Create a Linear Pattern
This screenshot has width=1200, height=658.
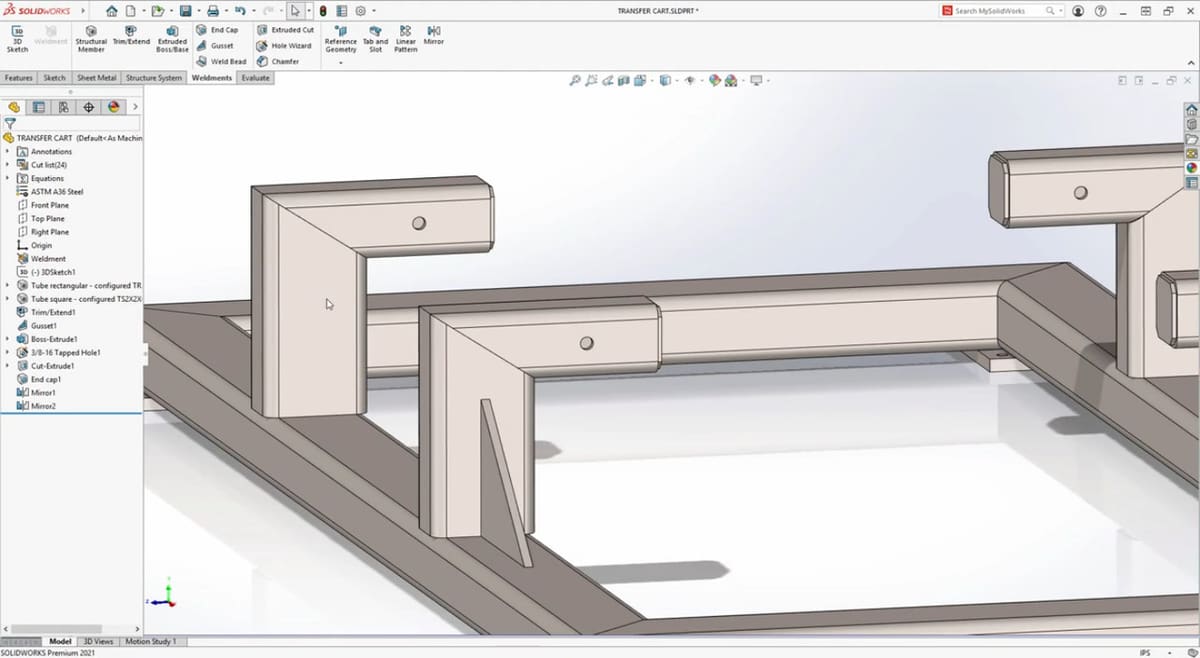(x=405, y=39)
